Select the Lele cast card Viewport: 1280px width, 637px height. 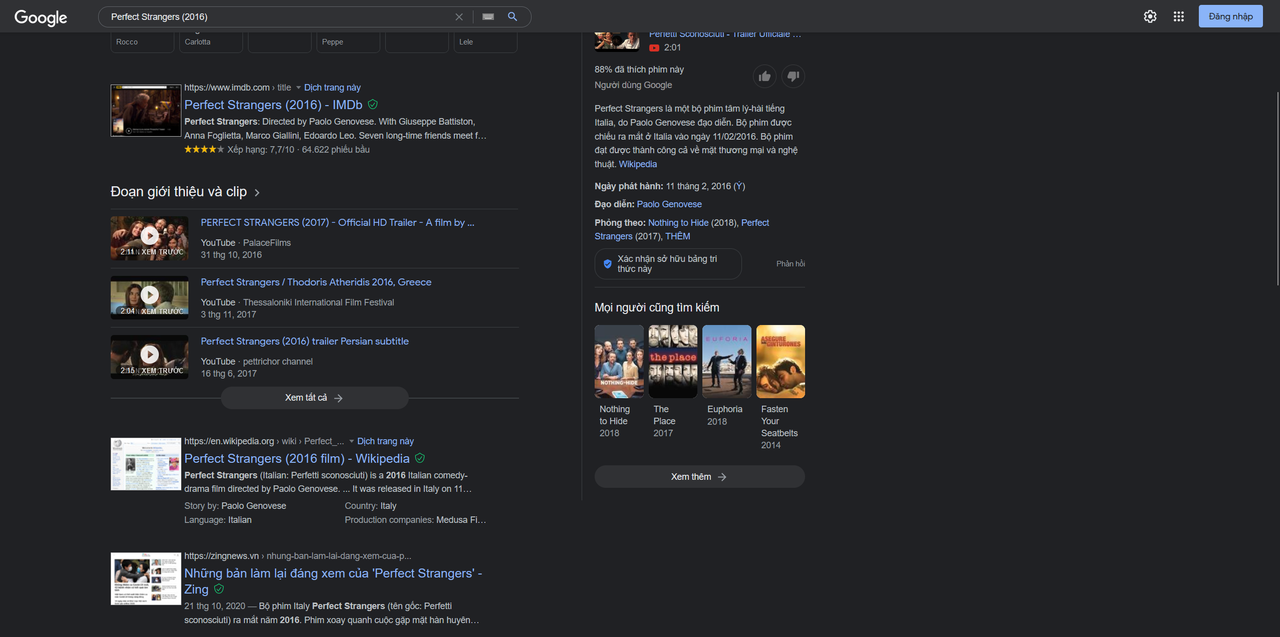click(x=485, y=42)
